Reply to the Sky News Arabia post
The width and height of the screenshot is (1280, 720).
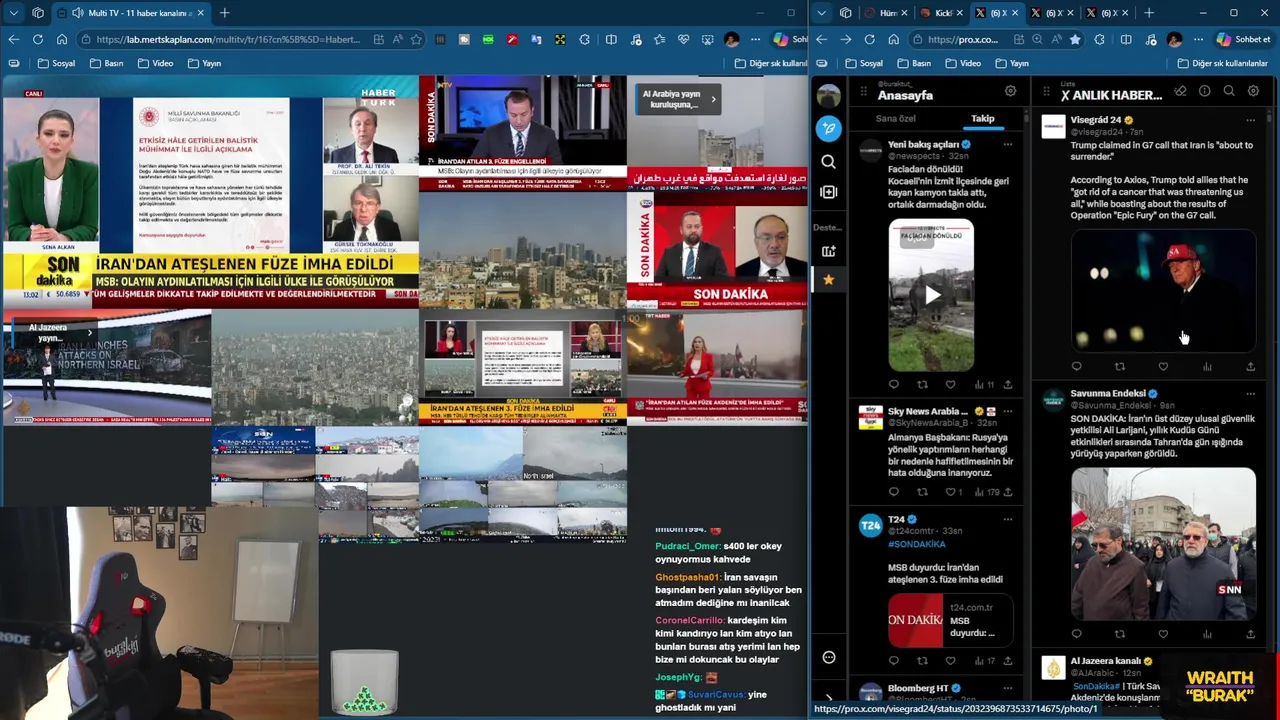click(x=894, y=492)
